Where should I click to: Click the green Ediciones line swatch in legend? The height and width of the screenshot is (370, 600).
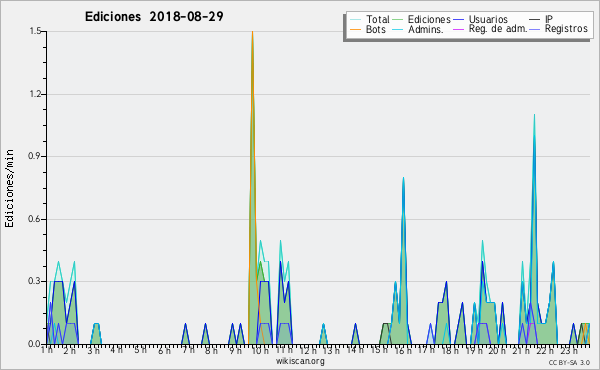(x=398, y=20)
